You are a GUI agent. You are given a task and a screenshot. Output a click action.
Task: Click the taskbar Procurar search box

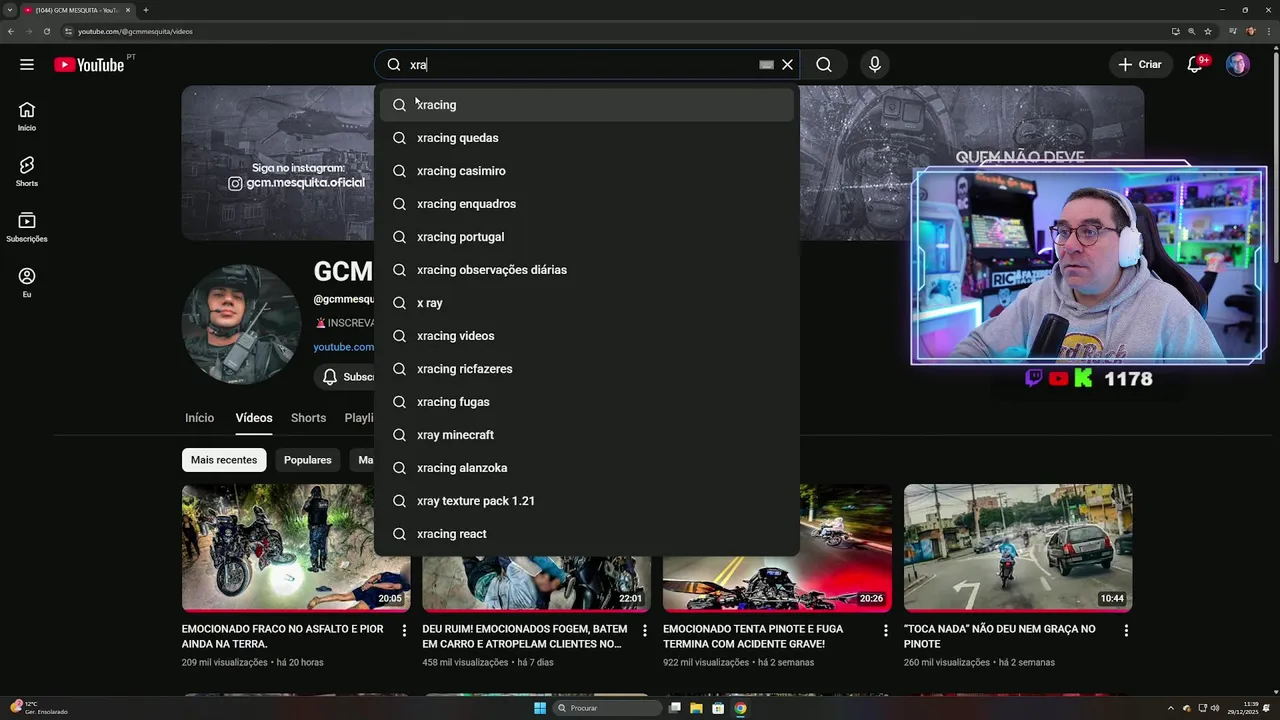(607, 708)
